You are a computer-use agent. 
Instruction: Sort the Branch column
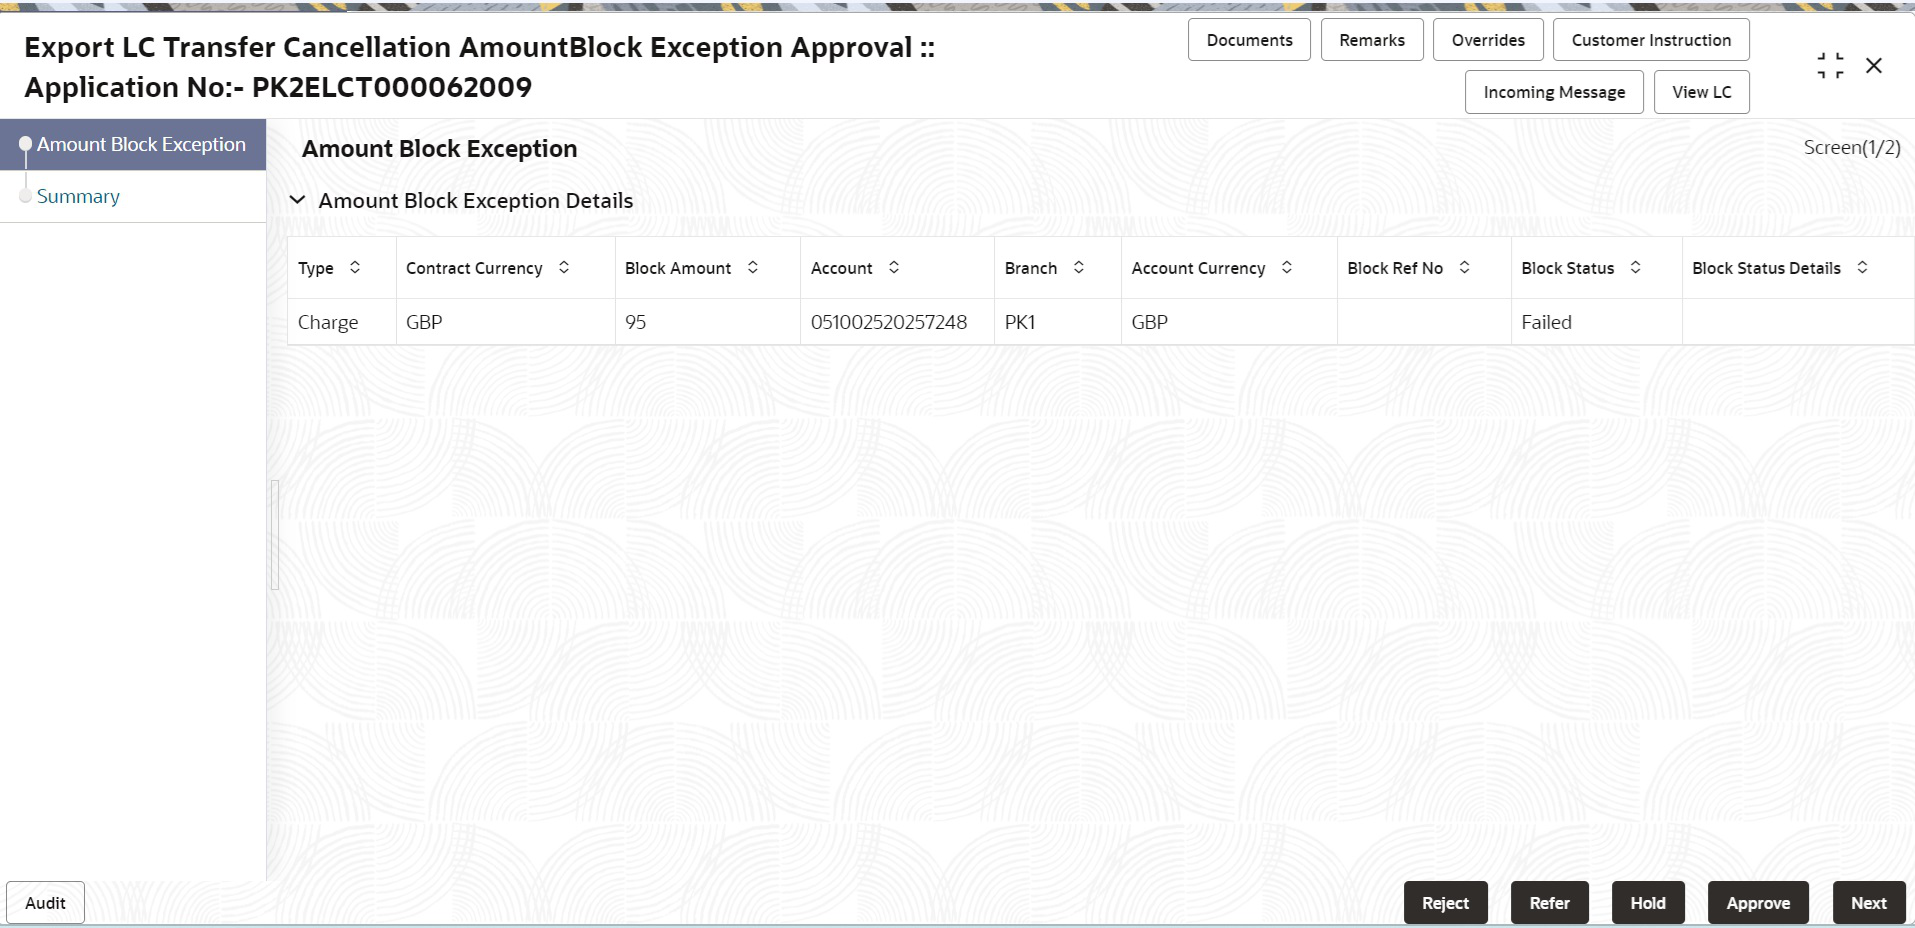click(1078, 267)
